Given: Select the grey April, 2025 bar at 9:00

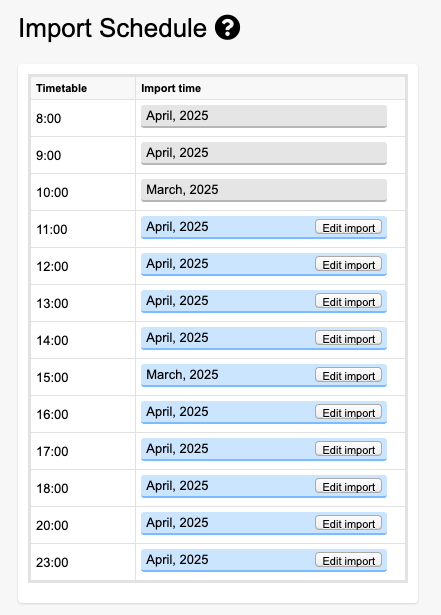Looking at the screenshot, I should (x=264, y=153).
